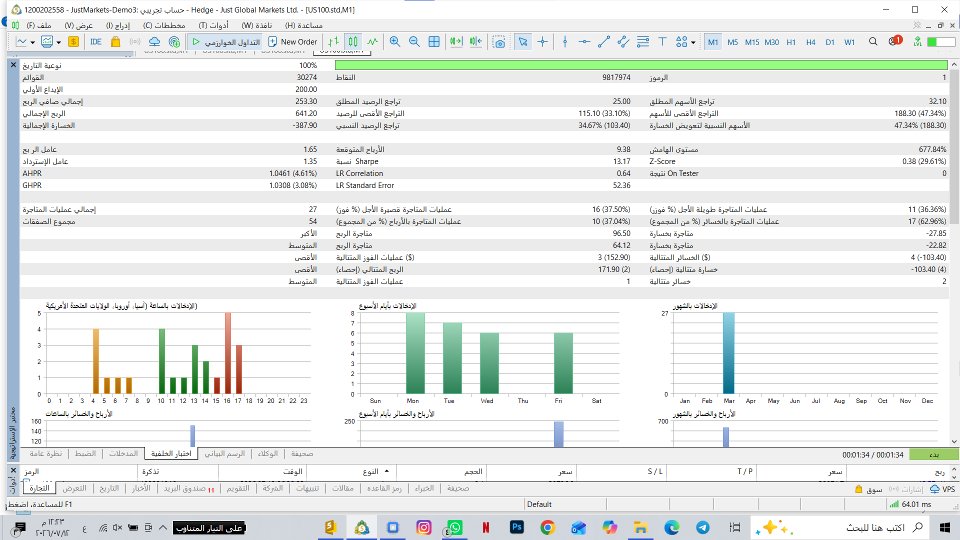960x540 pixels.
Task: Tile chart windows grid icon
Action: [x=434, y=42]
